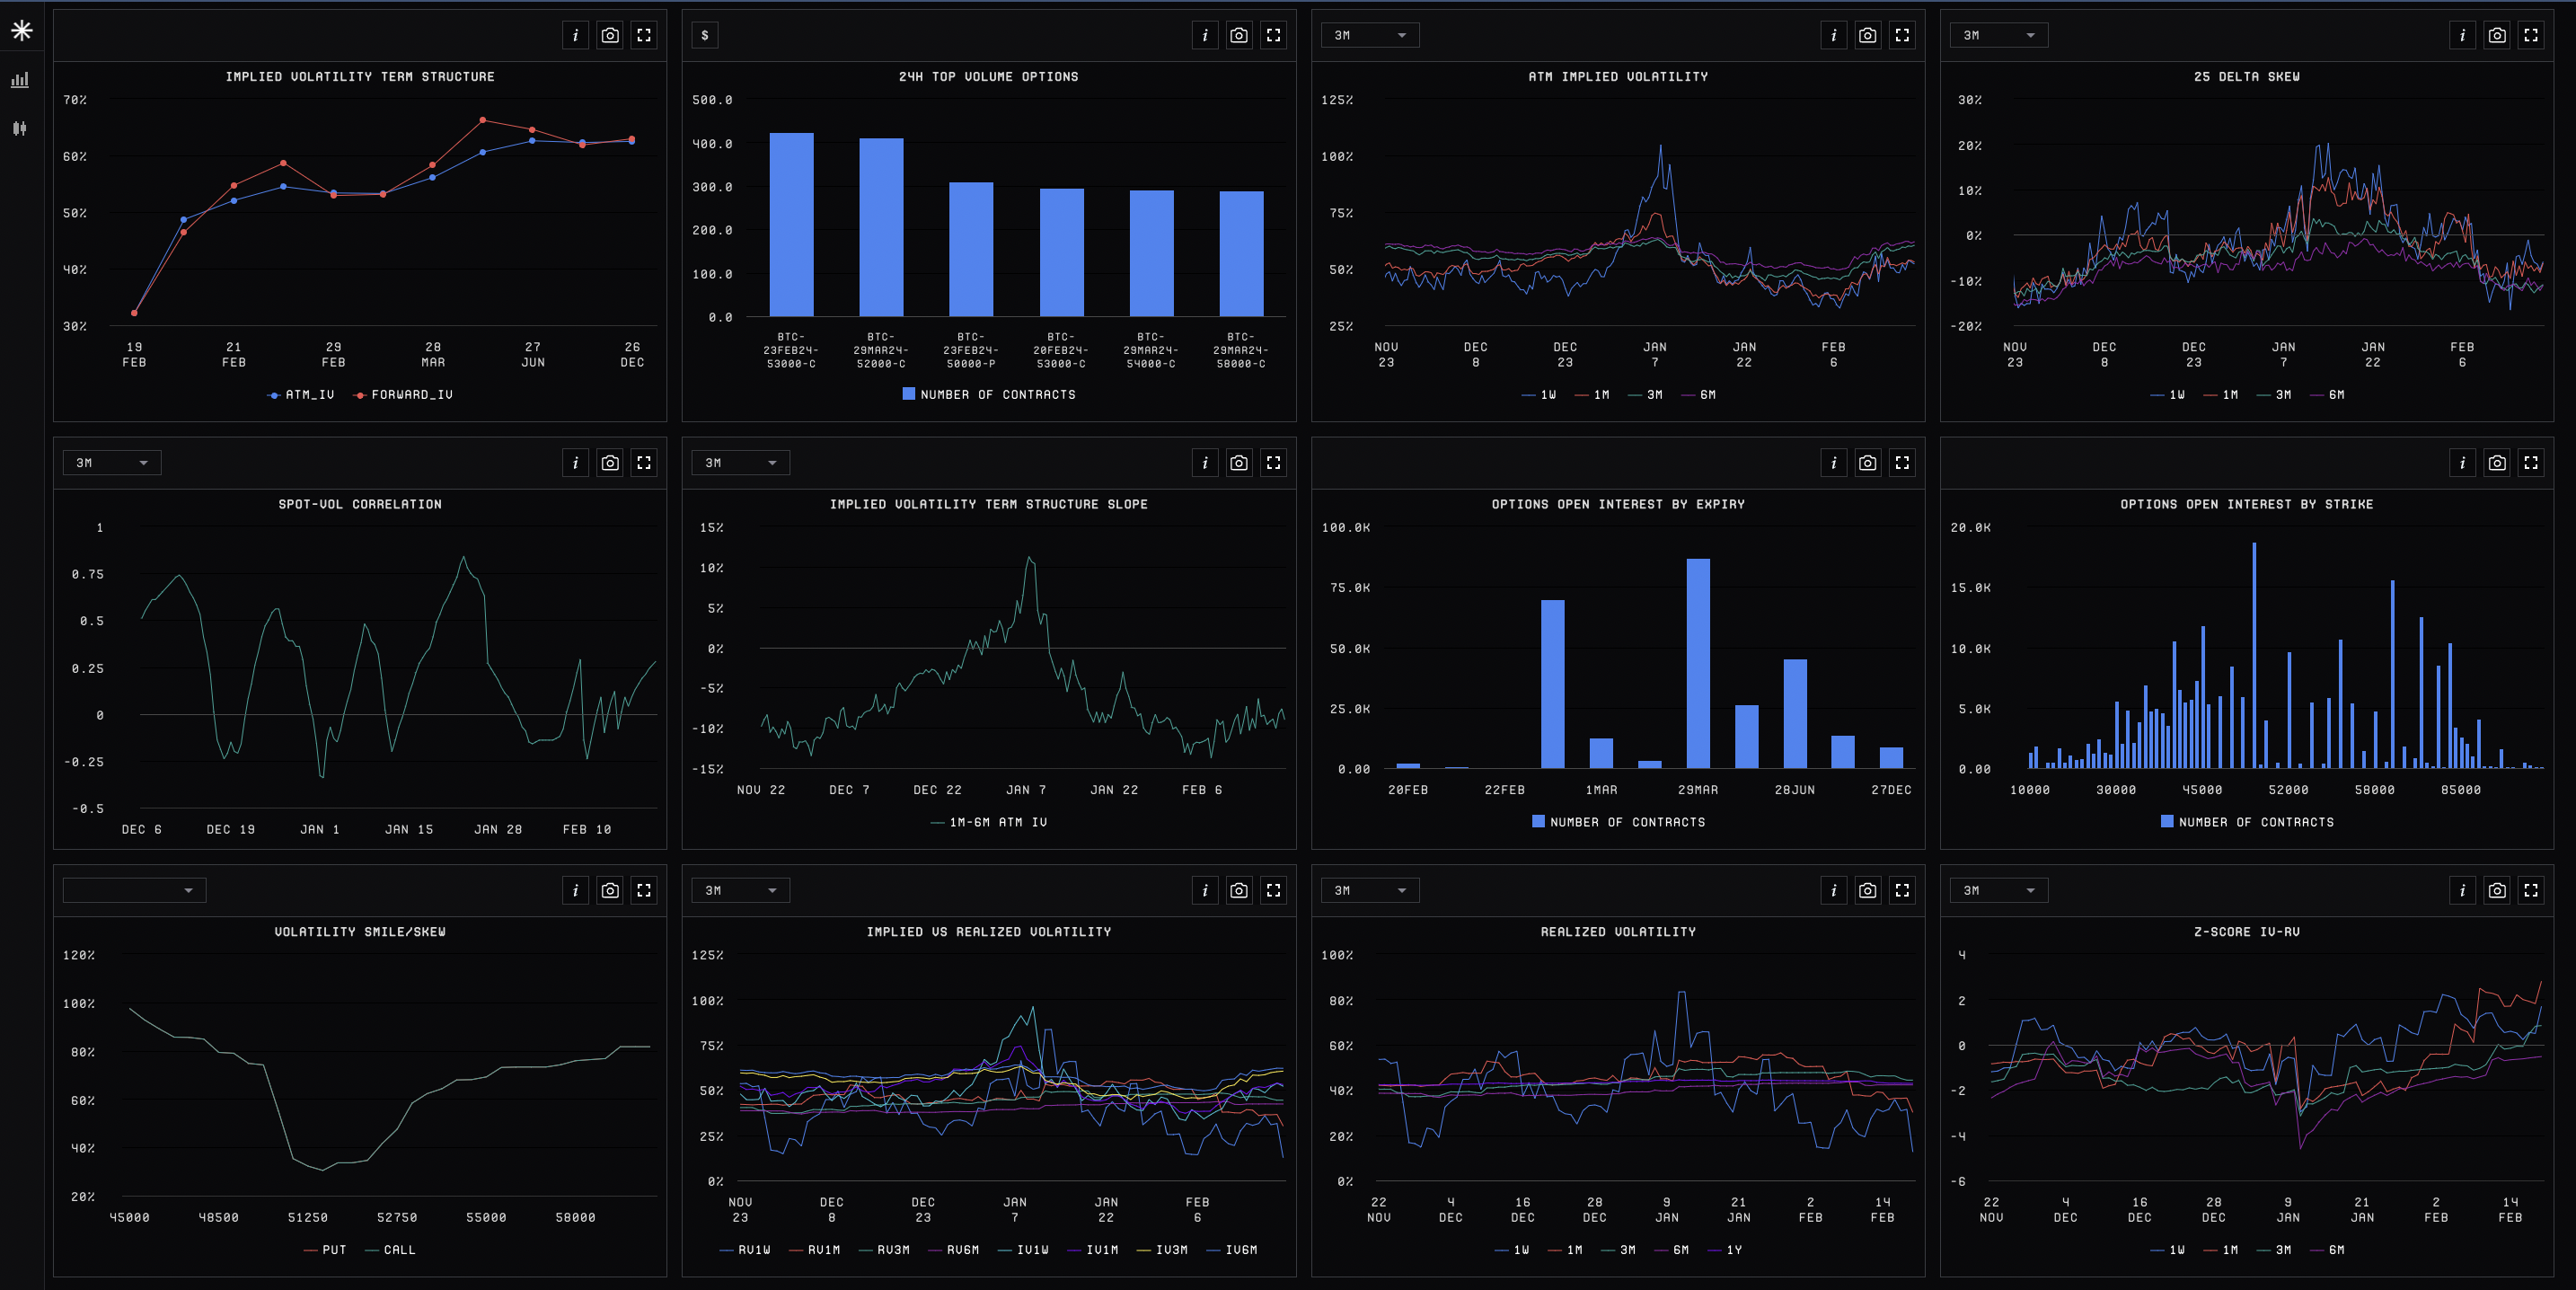
Task: Open the empty expiry dropdown on the Volatility Smile panel
Action: point(134,890)
